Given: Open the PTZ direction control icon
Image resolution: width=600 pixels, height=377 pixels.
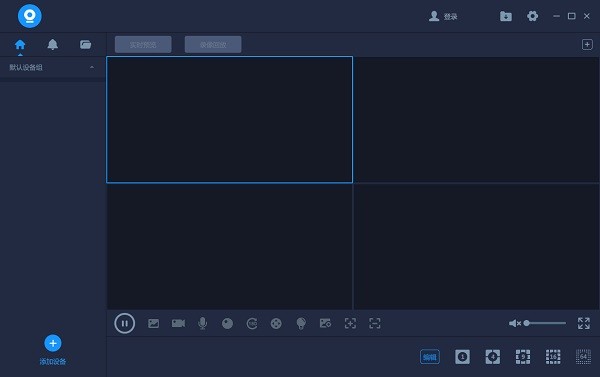Looking at the screenshot, I should click(276, 324).
